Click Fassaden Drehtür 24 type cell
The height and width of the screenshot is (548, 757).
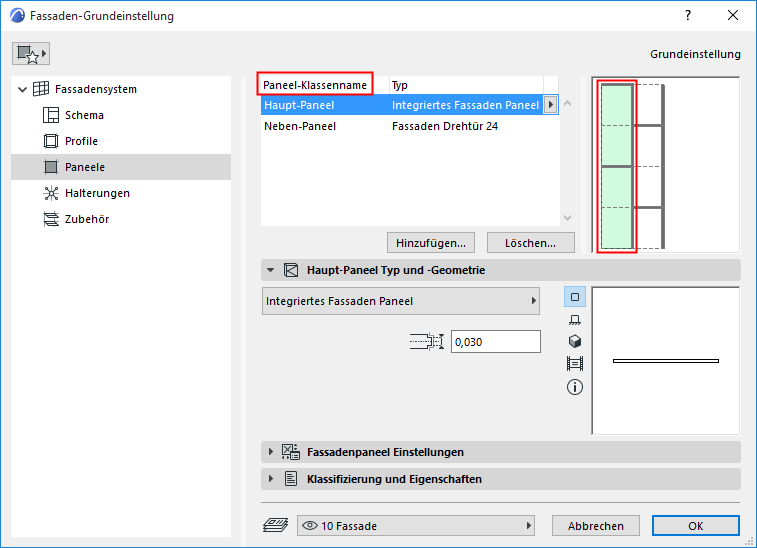(x=445, y=126)
